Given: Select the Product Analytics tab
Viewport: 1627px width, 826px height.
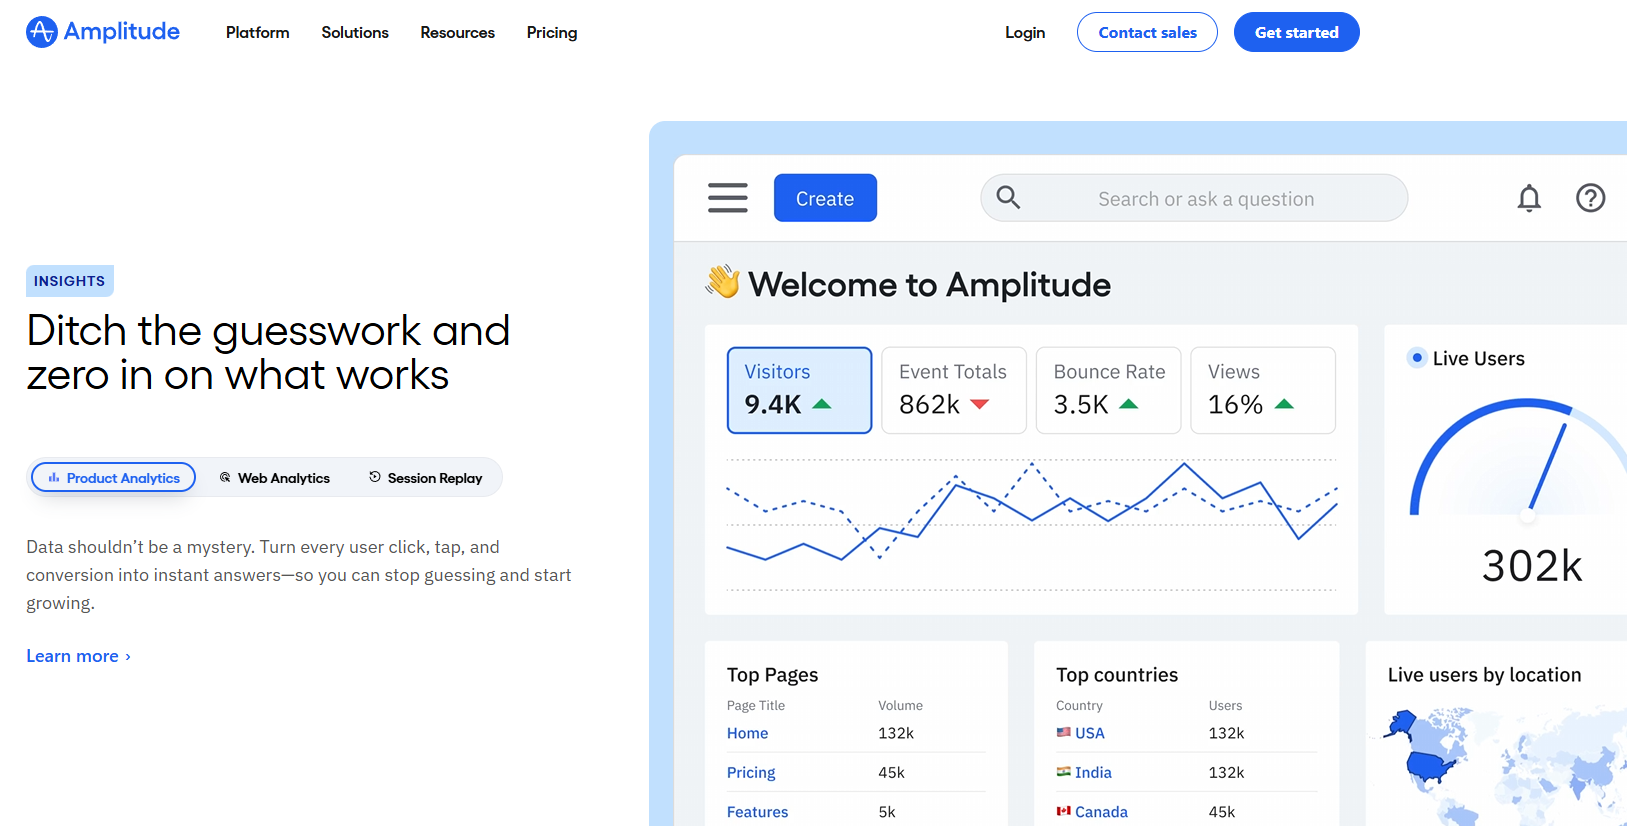Looking at the screenshot, I should [x=114, y=477].
